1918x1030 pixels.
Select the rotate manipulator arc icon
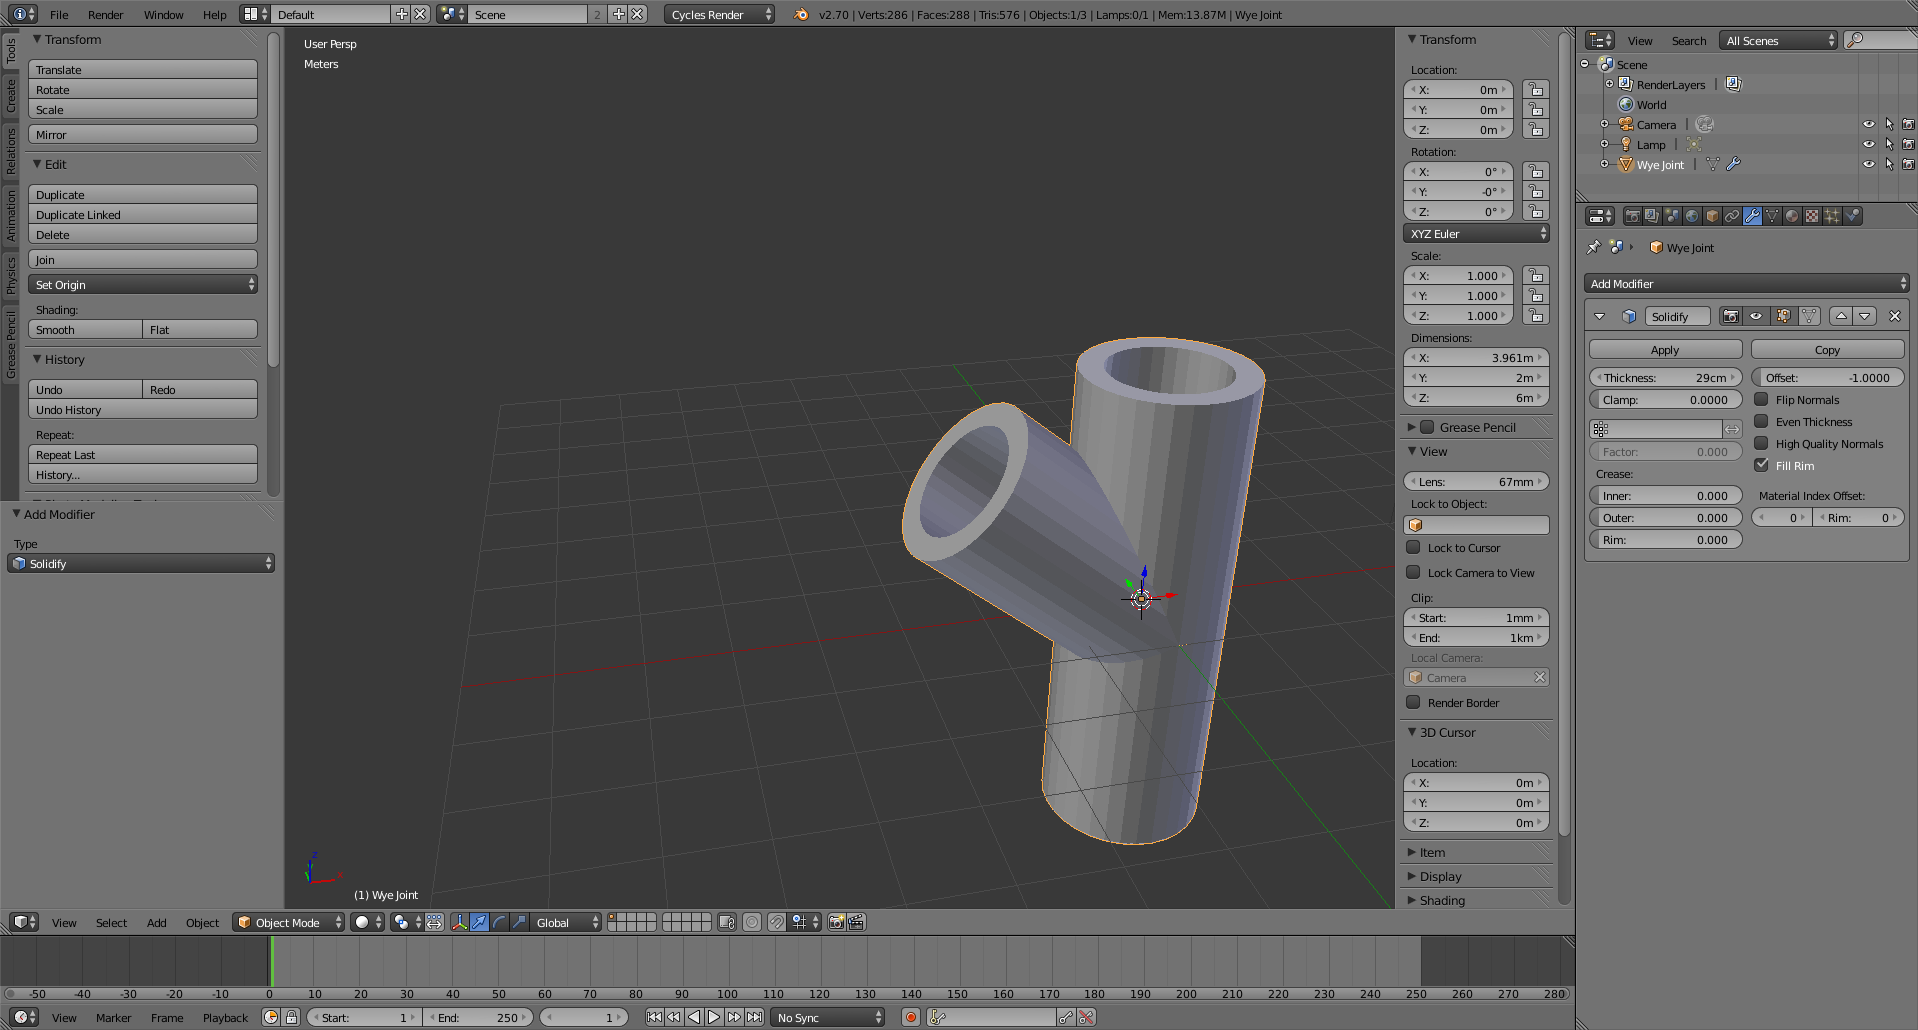click(499, 922)
